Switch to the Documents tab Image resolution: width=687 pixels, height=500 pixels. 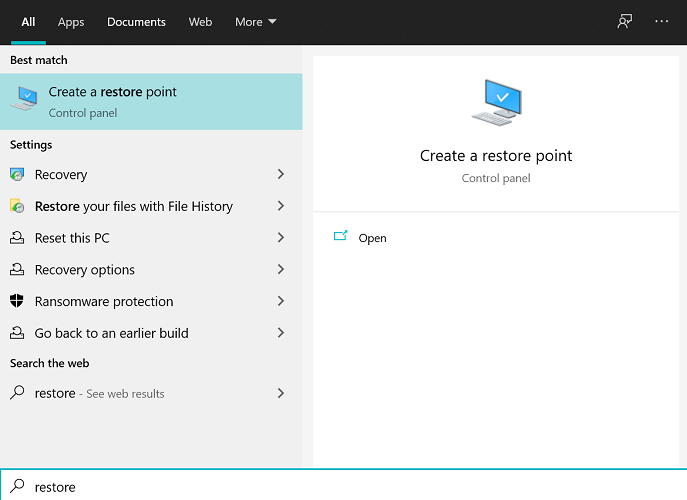coord(136,21)
